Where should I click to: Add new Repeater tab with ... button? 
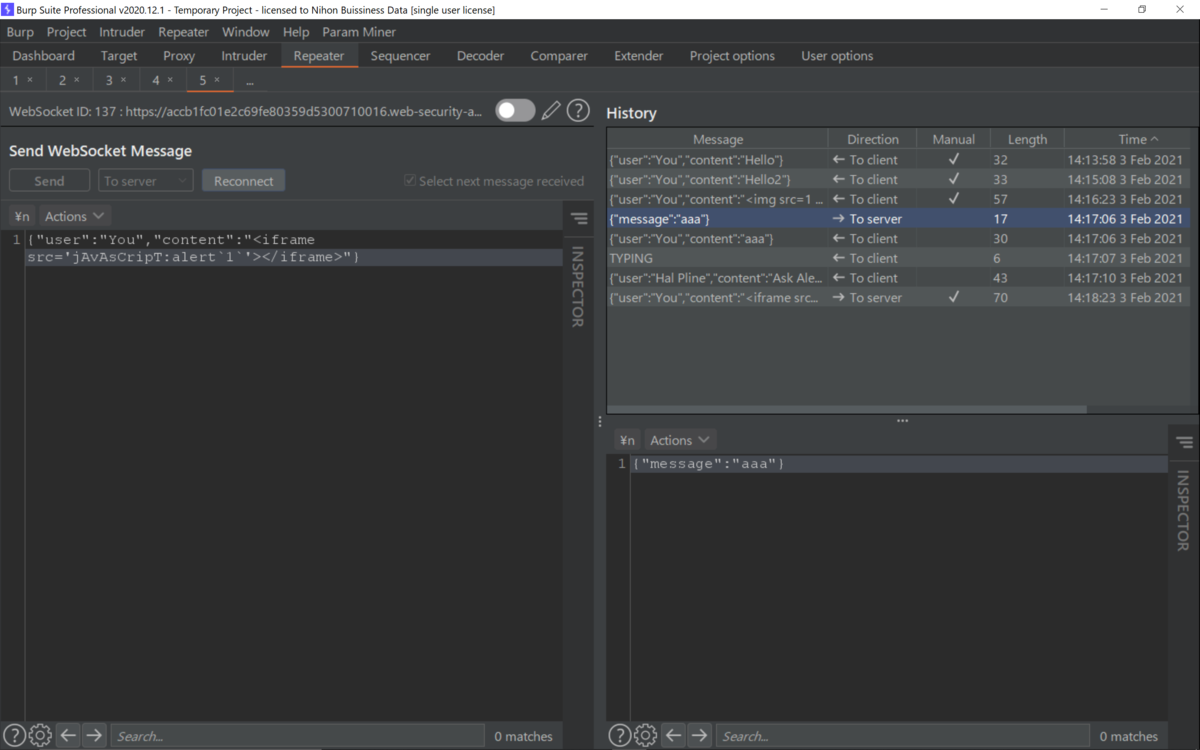pyautogui.click(x=249, y=80)
